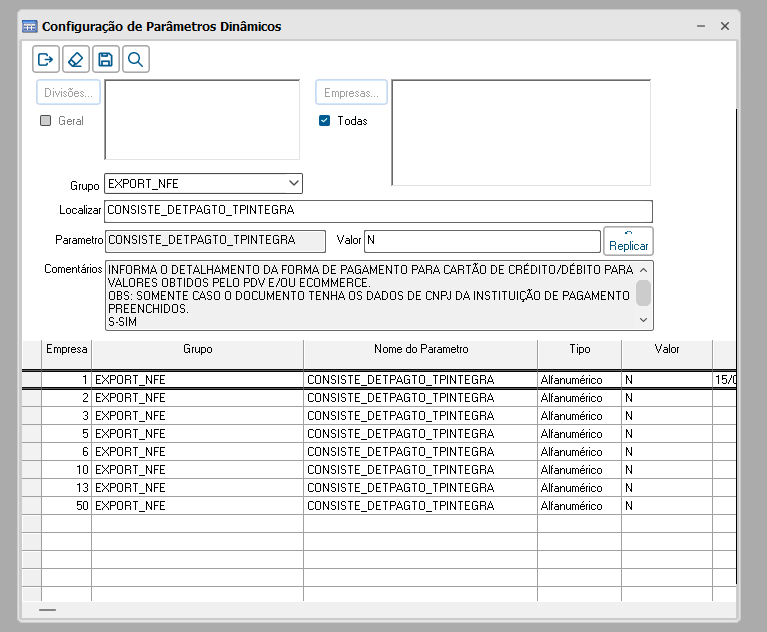767x632 pixels.
Task: Uncheck the Todas checkbox
Action: point(324,120)
